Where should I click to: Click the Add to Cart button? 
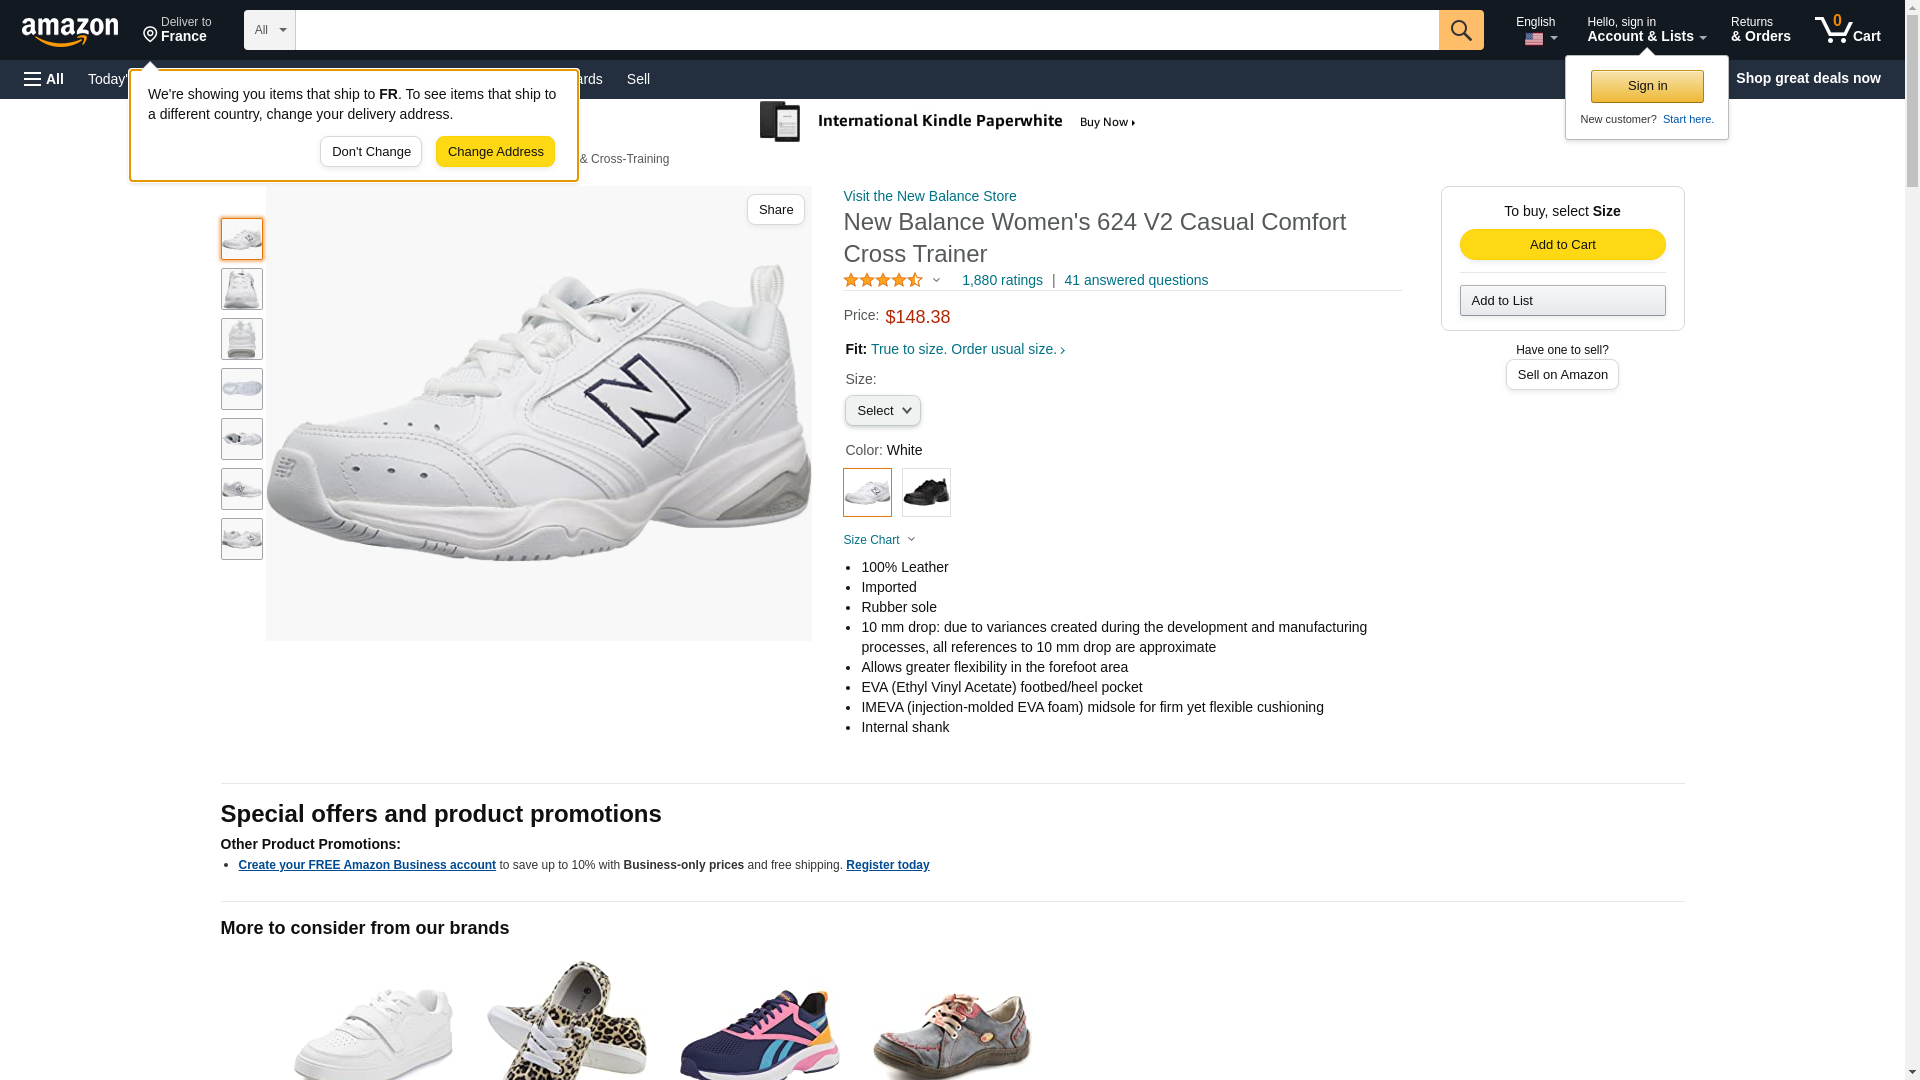[1562, 245]
